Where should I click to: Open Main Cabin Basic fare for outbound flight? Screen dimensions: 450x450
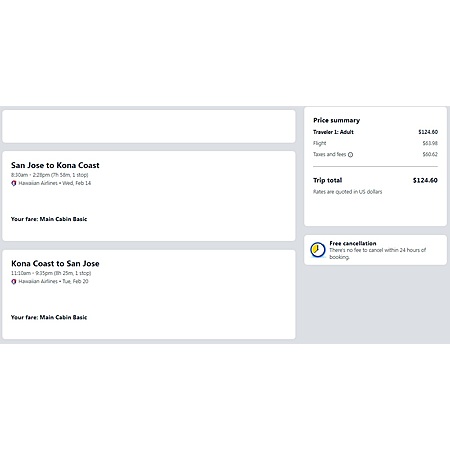pyautogui.click(x=49, y=219)
